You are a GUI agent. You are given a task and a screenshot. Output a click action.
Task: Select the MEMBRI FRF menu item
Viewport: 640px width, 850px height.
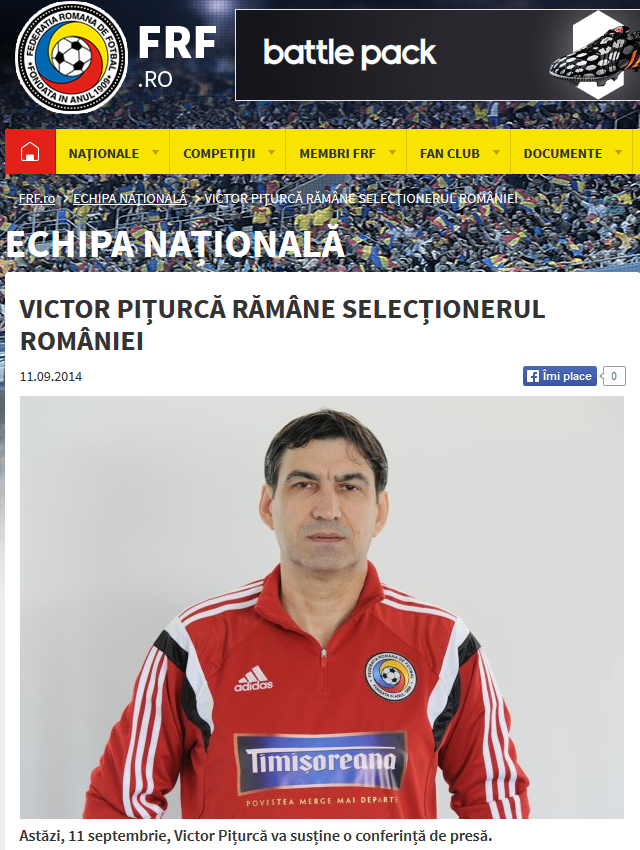click(337, 153)
